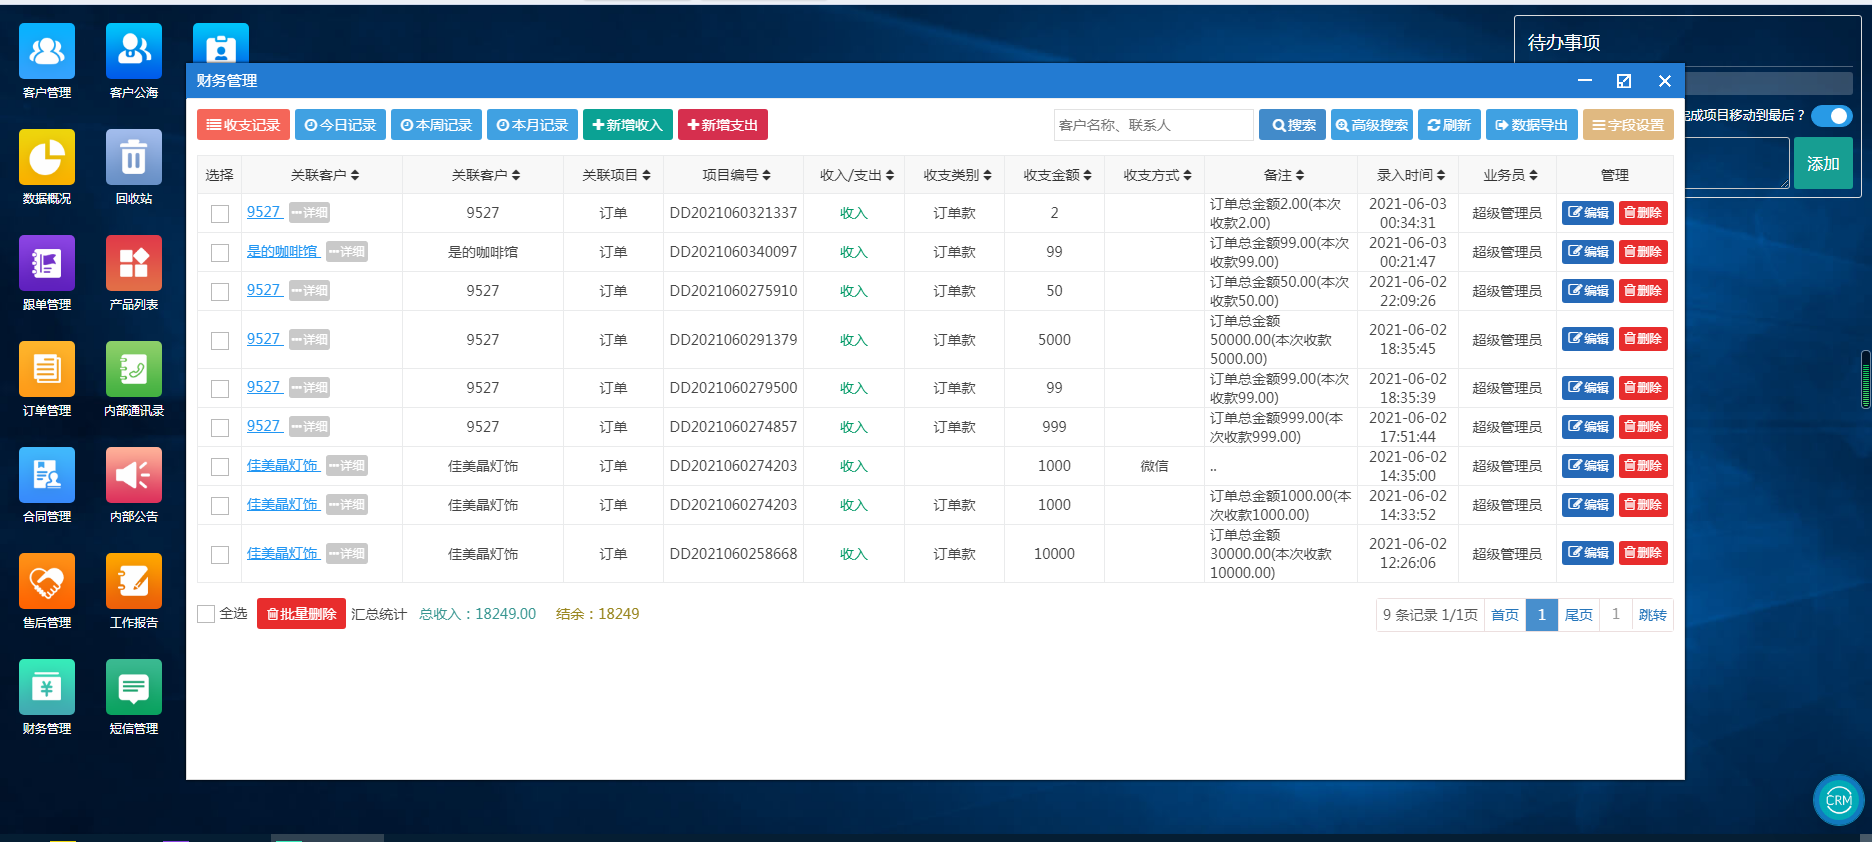
Task: Sort by the 录入时间 column header
Action: tap(1410, 175)
